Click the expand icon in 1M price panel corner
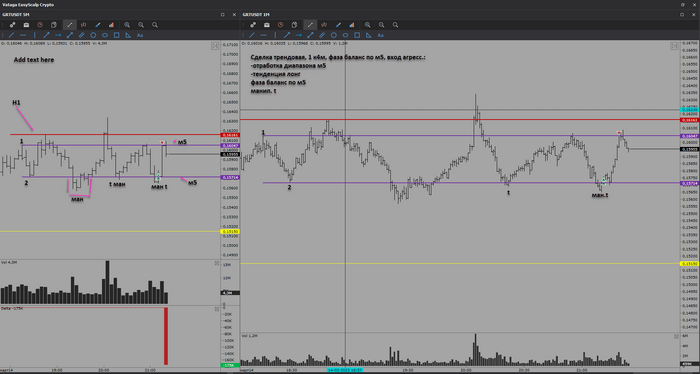 click(x=674, y=46)
